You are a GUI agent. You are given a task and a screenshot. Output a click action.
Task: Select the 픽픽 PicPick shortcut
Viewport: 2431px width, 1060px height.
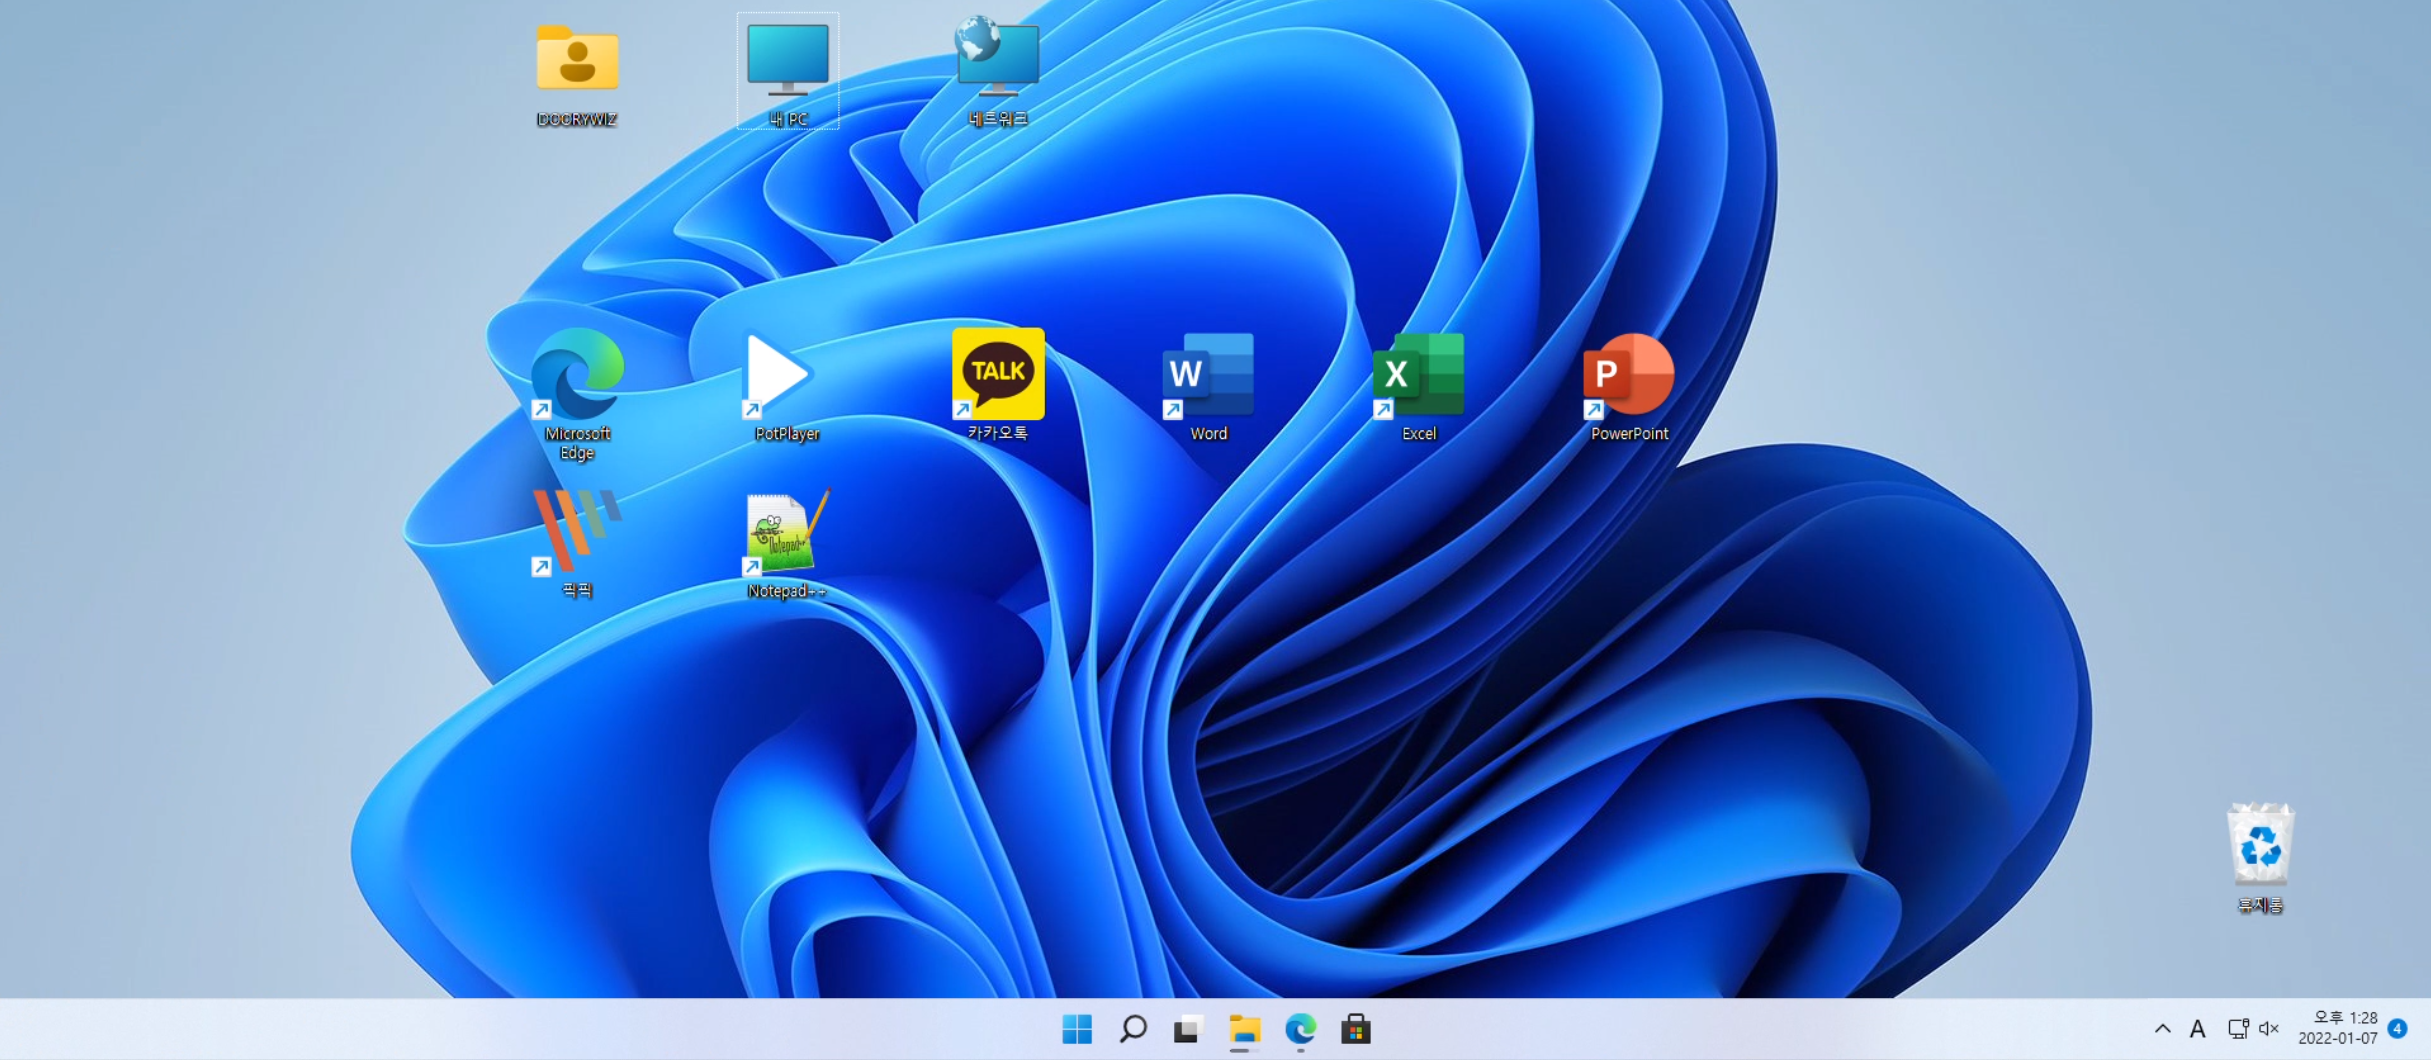pyautogui.click(x=577, y=543)
